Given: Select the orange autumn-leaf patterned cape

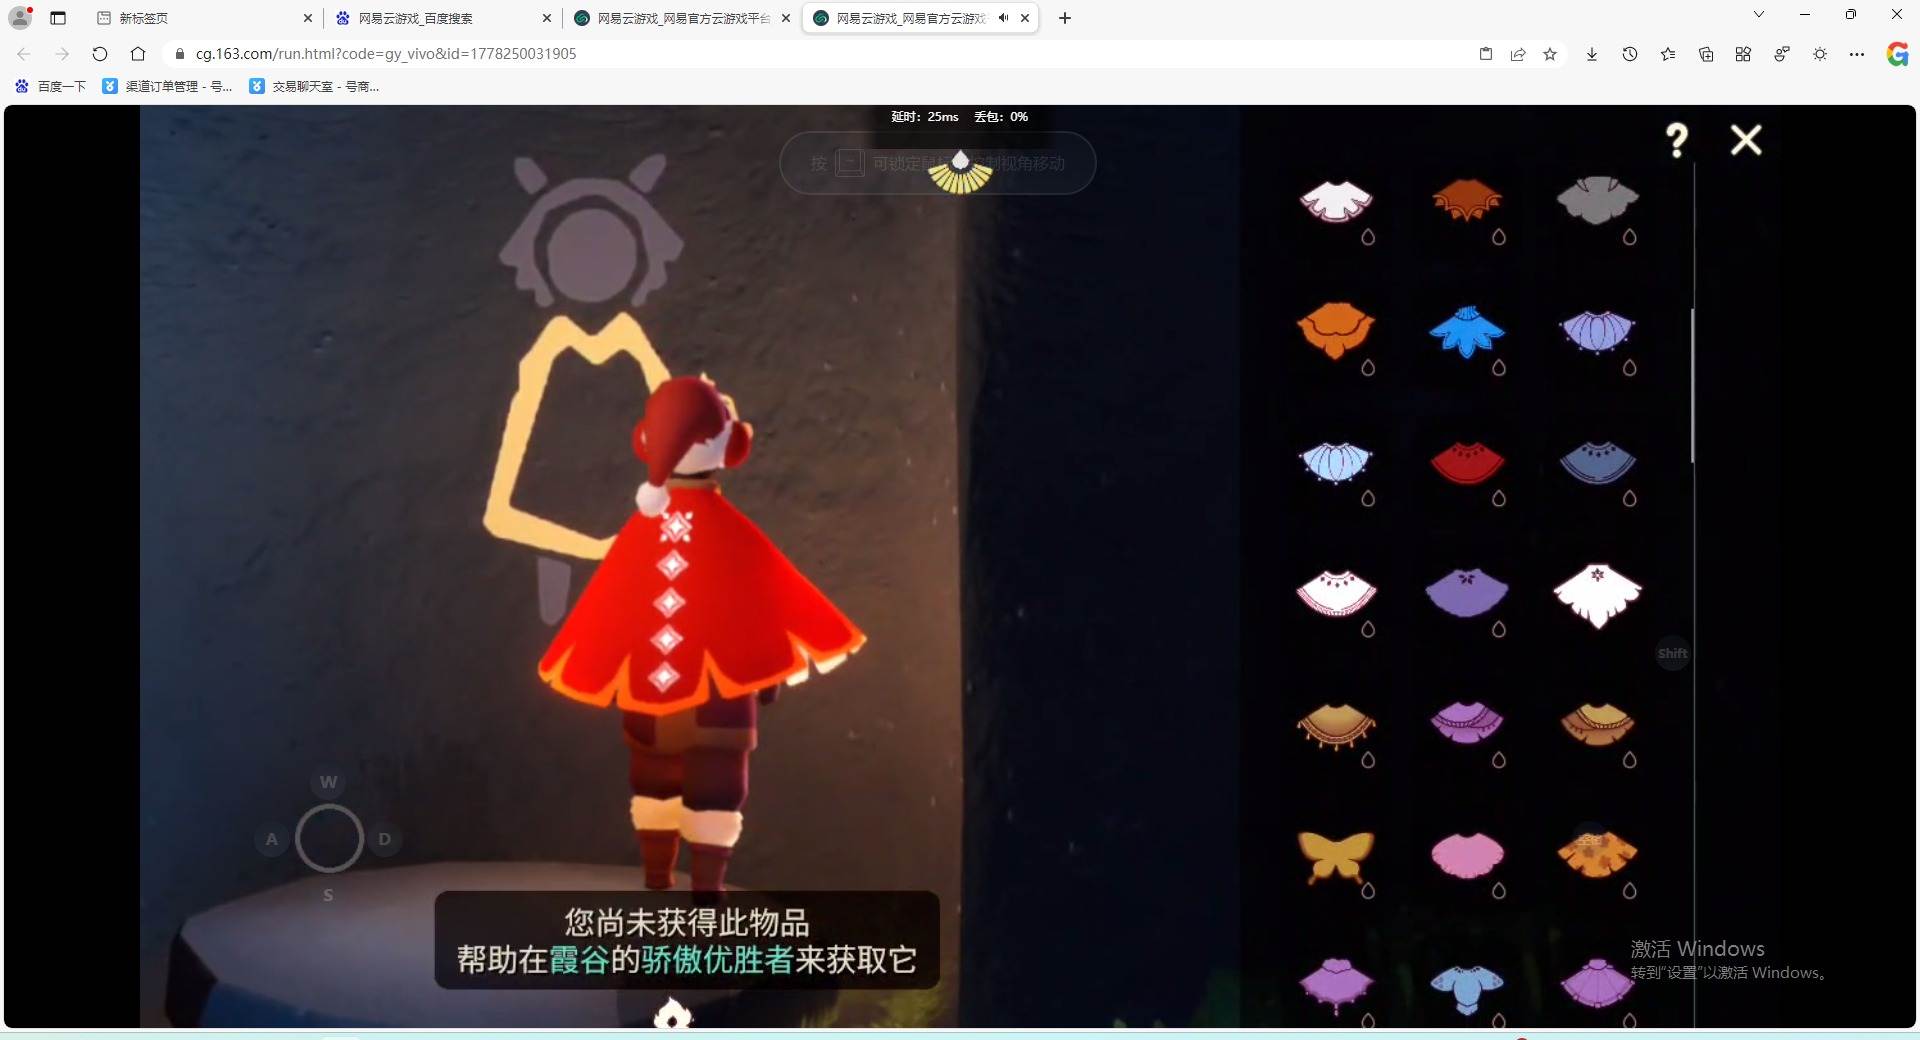Looking at the screenshot, I should (1598, 855).
